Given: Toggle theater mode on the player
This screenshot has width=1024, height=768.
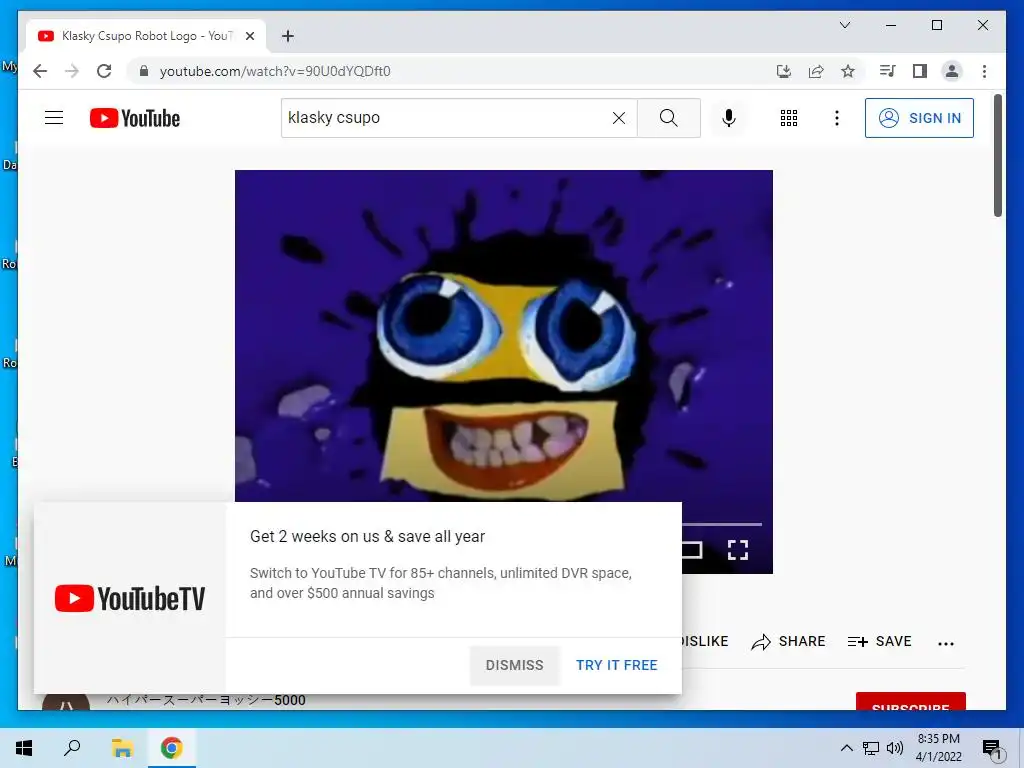Looking at the screenshot, I should pyautogui.click(x=692, y=550).
